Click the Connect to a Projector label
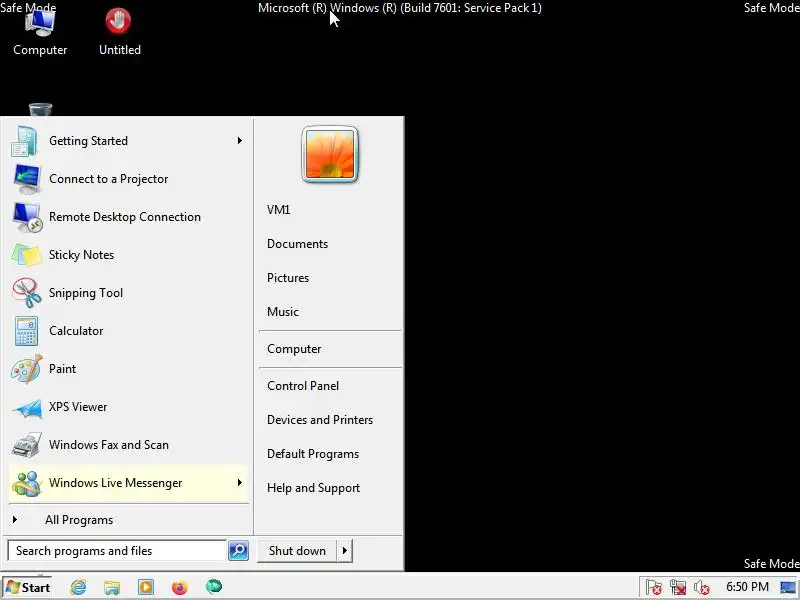 point(109,179)
